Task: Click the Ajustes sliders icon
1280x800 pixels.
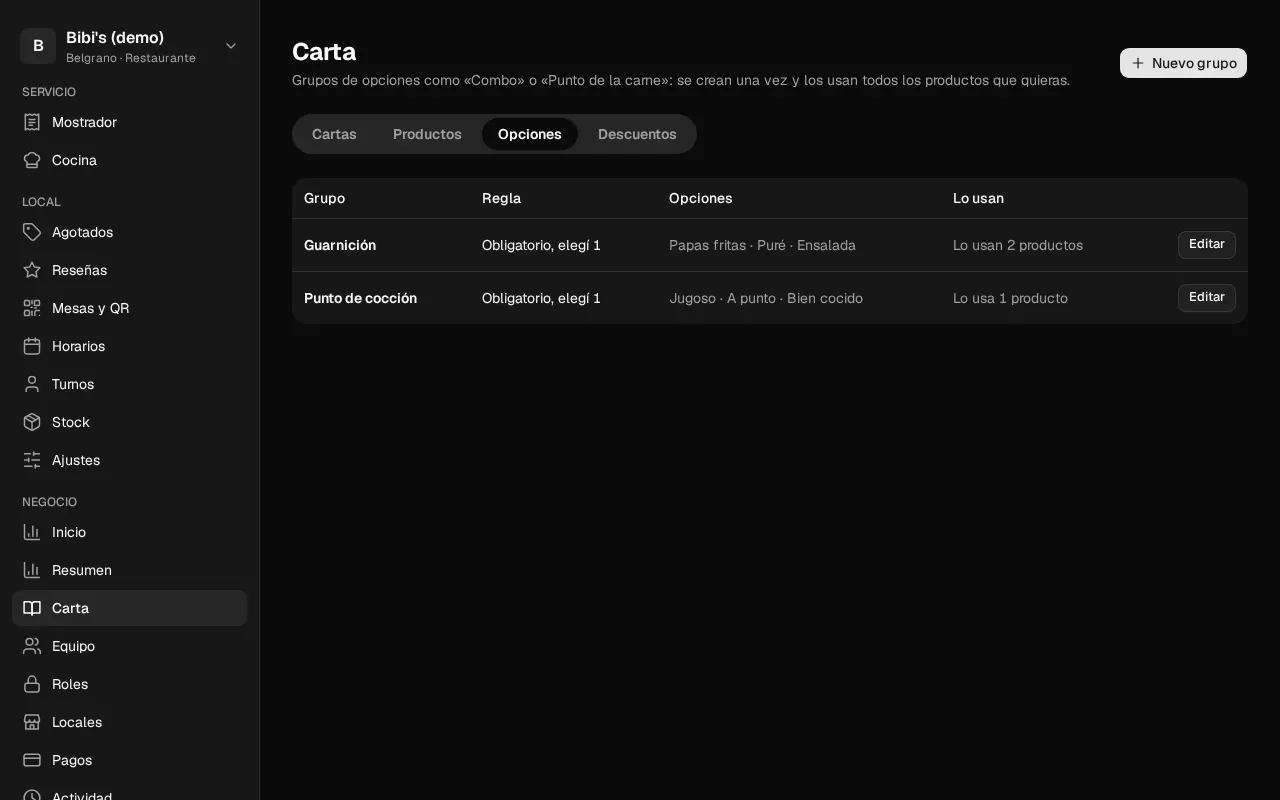Action: [32, 460]
